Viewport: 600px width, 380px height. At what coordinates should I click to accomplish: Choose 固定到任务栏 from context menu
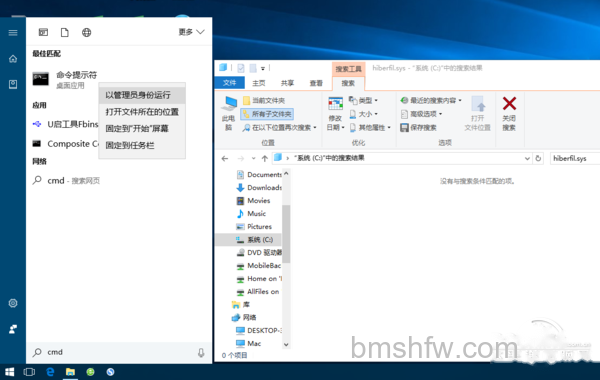pyautogui.click(x=142, y=145)
